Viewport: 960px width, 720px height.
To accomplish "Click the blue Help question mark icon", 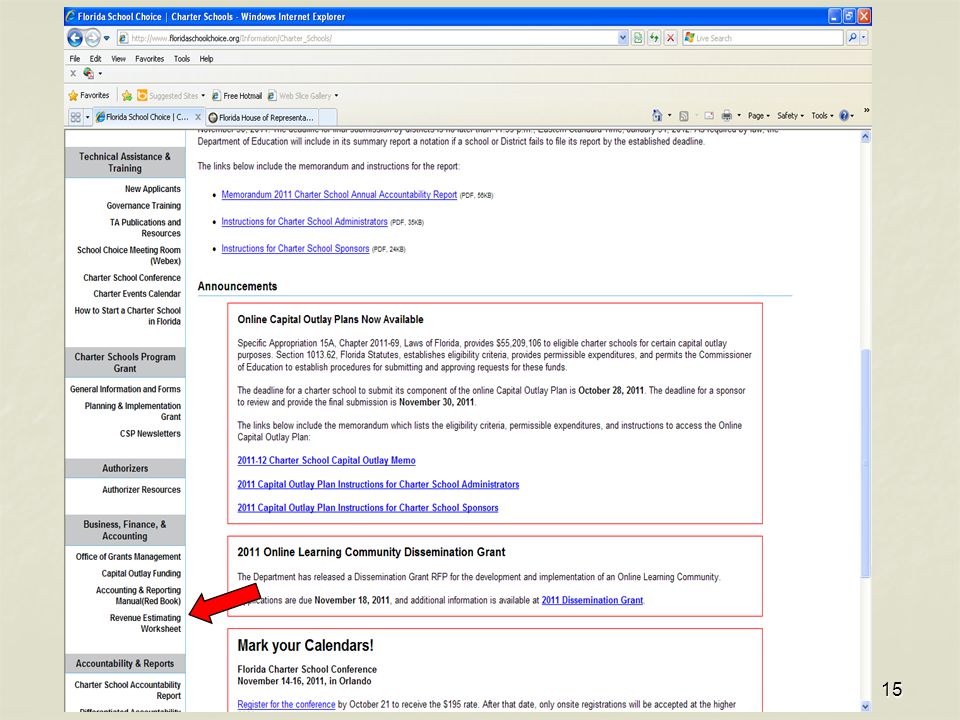I will tap(844, 116).
